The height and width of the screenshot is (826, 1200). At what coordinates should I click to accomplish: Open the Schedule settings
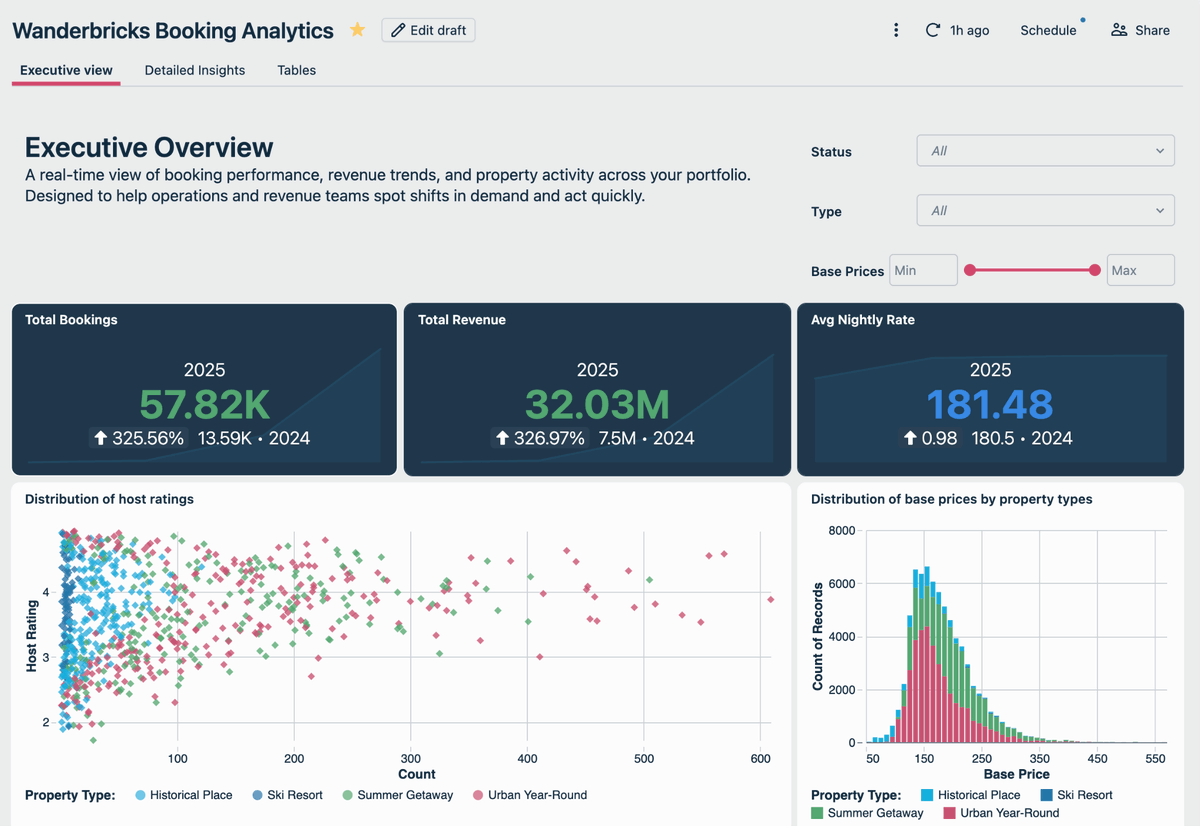(1048, 30)
